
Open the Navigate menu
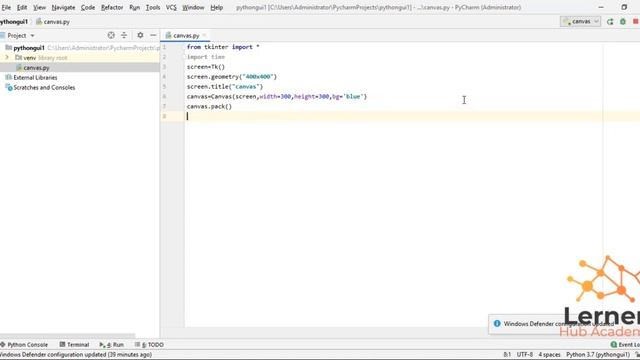(63, 7)
